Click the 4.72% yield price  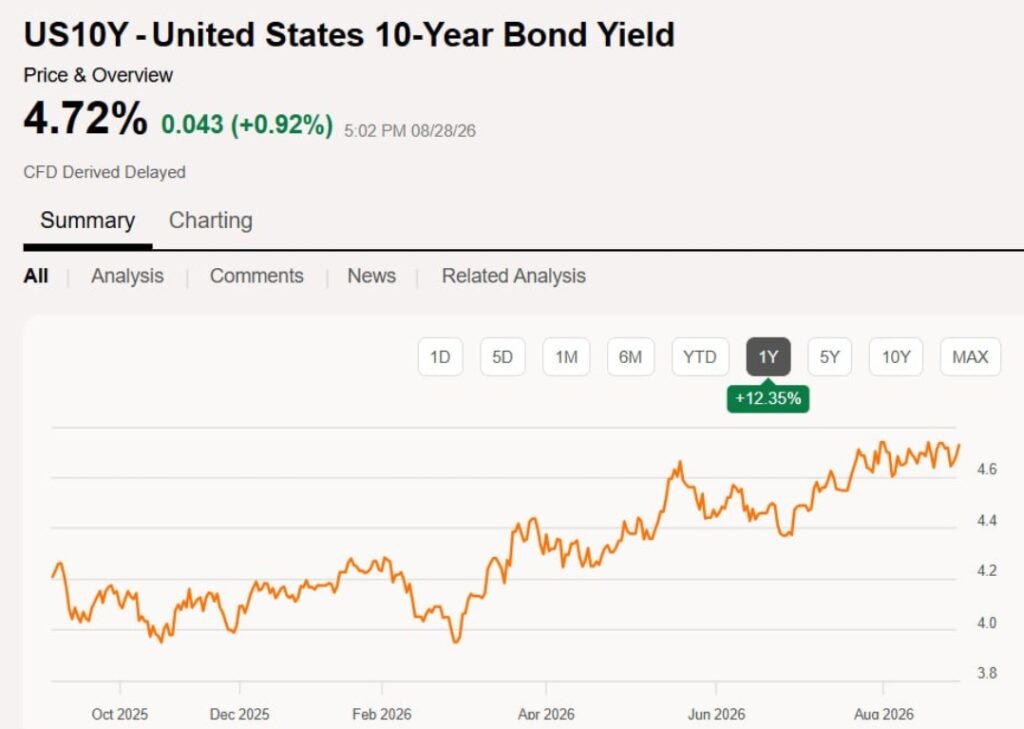[86, 119]
